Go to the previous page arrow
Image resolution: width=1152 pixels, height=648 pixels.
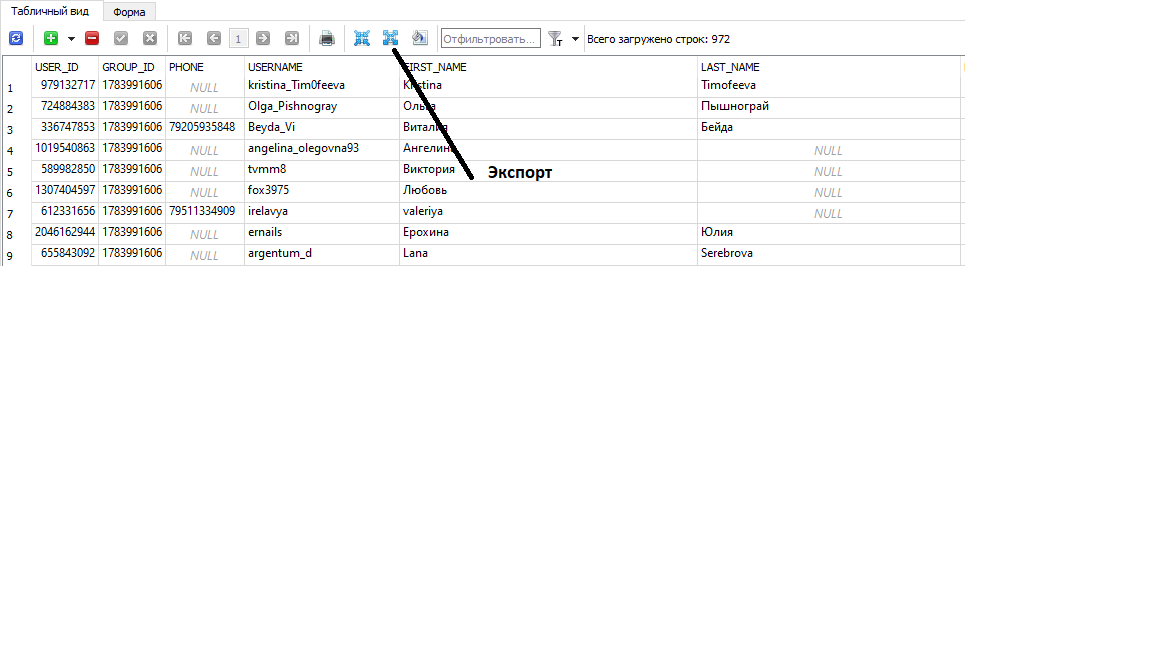tap(213, 38)
